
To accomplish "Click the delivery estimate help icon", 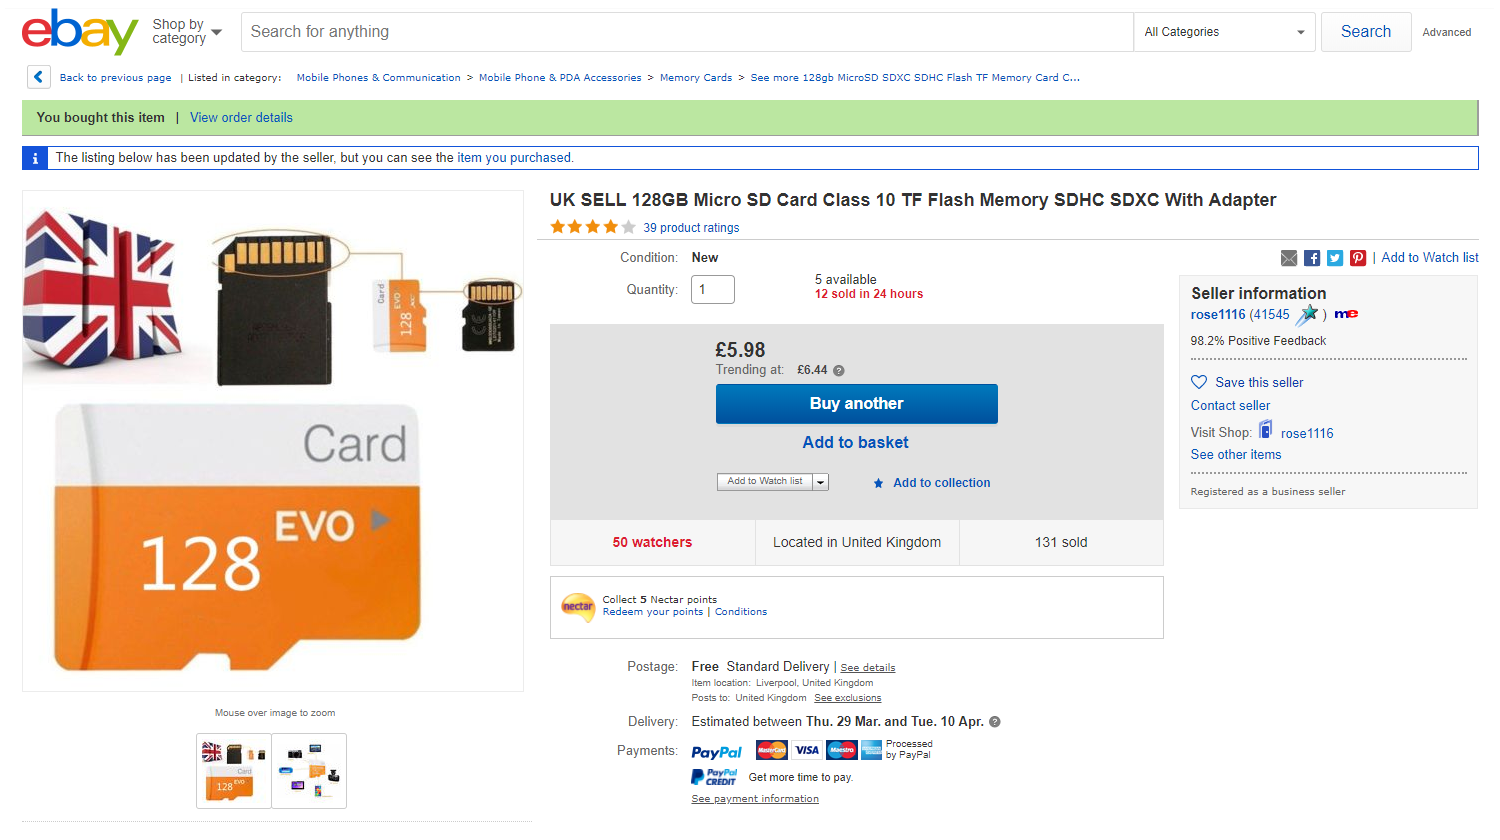I will [995, 722].
